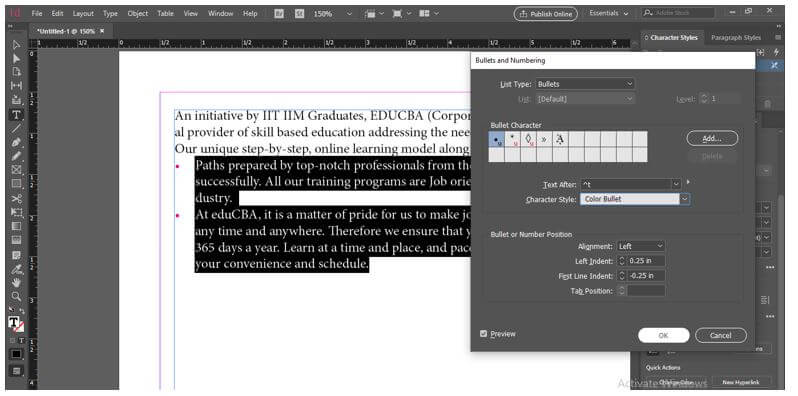Select the Rectangle Frame tool
The width and height of the screenshot is (798, 396).
pyautogui.click(x=16, y=170)
